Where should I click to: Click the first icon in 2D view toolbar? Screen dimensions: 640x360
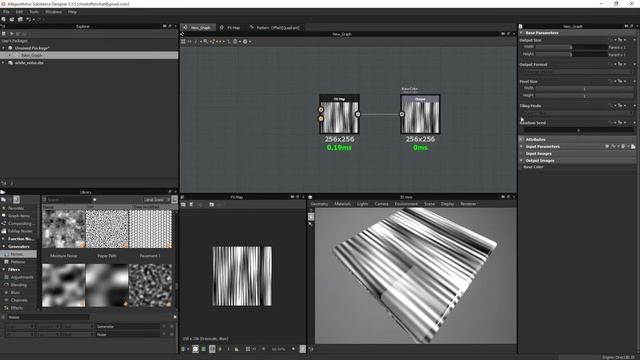[x=183, y=204]
